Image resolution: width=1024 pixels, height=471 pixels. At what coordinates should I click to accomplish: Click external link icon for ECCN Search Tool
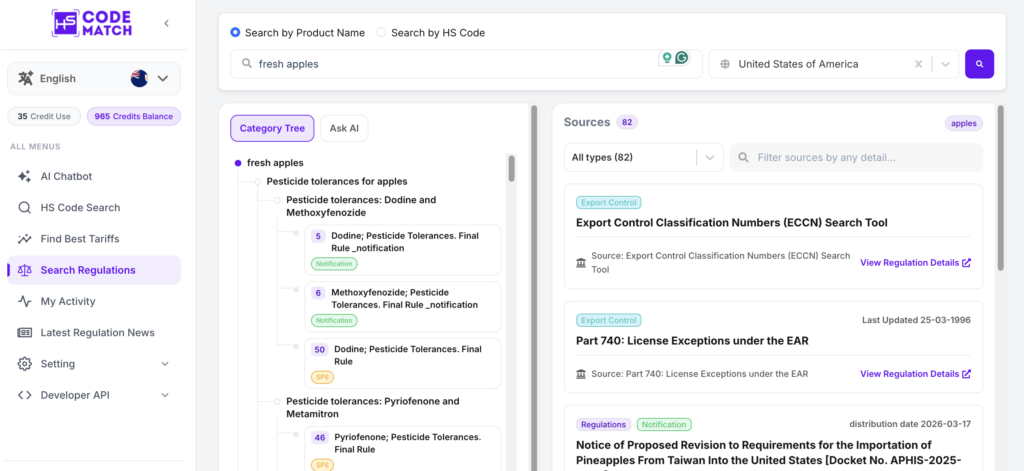[967, 263]
